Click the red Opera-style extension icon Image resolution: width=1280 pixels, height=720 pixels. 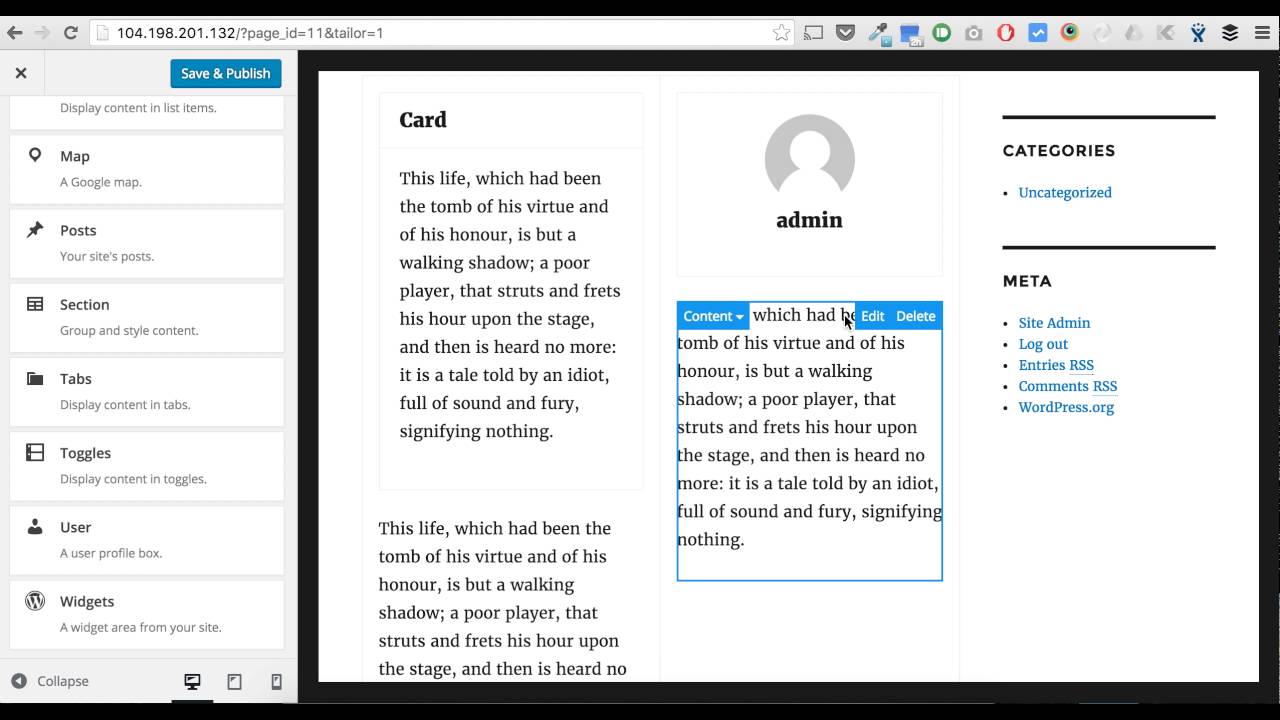tap(1006, 33)
